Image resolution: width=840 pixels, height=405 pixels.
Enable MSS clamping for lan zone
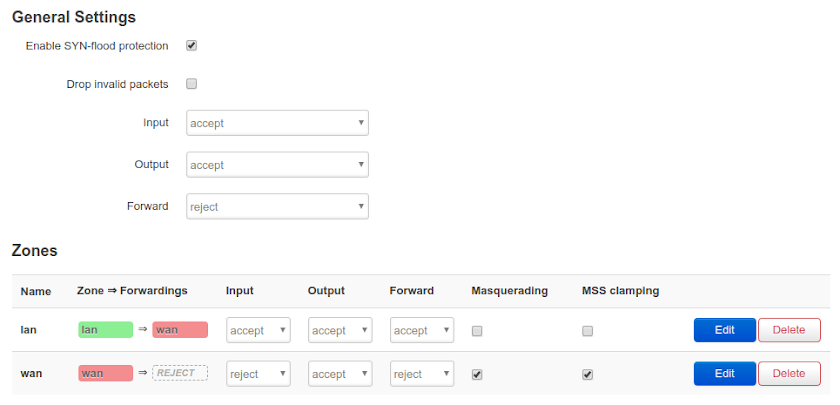click(x=587, y=331)
